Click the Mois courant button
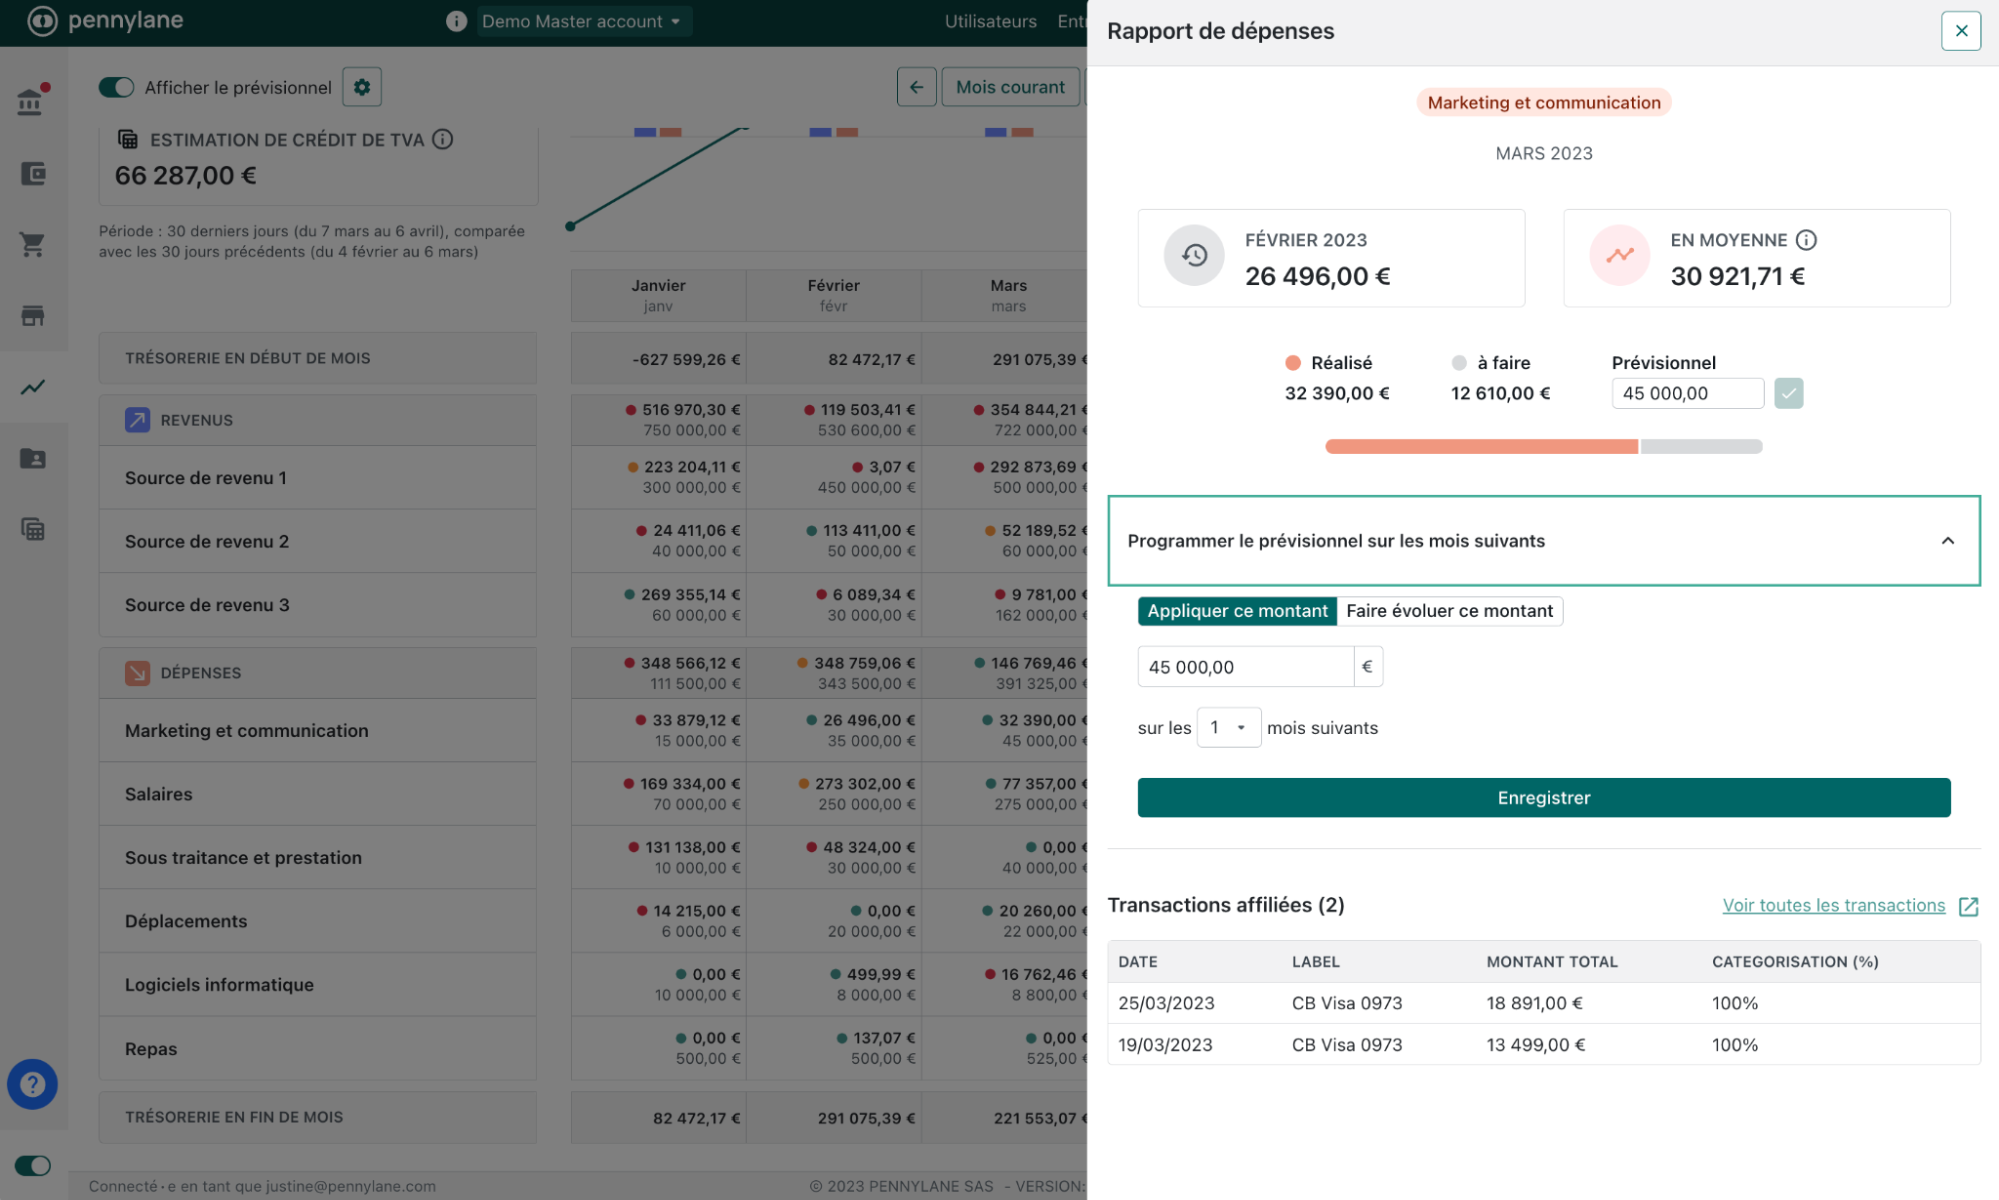 [1010, 87]
